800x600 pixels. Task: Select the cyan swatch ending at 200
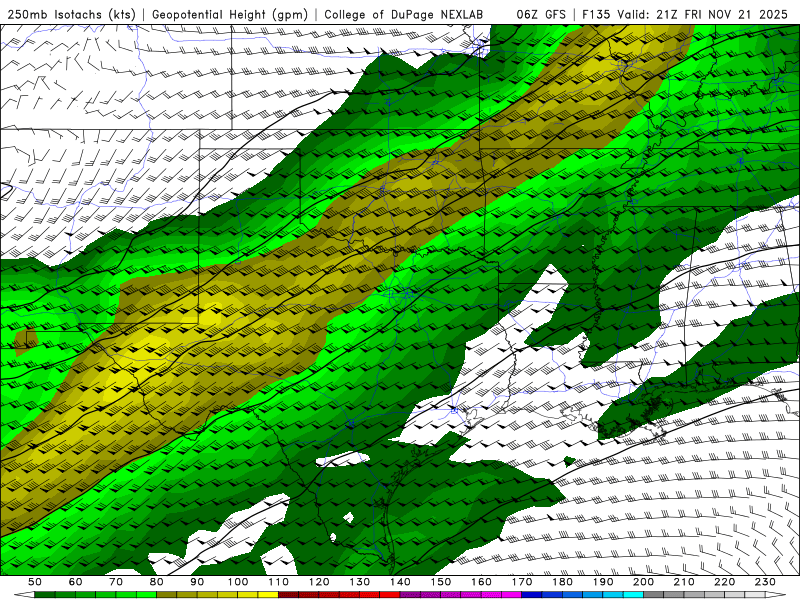click(633, 594)
